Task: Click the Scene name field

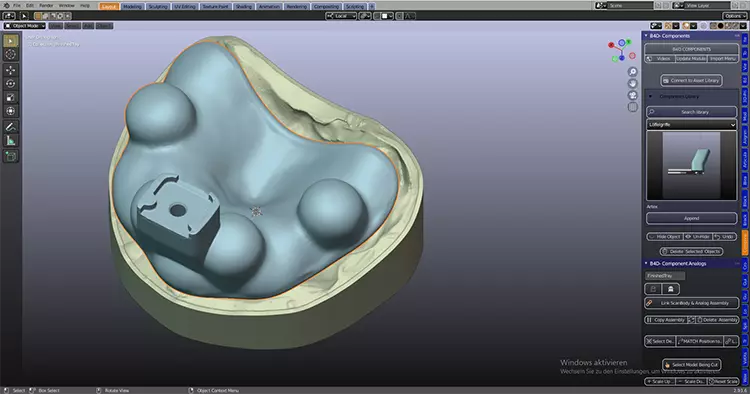Action: click(630, 5)
